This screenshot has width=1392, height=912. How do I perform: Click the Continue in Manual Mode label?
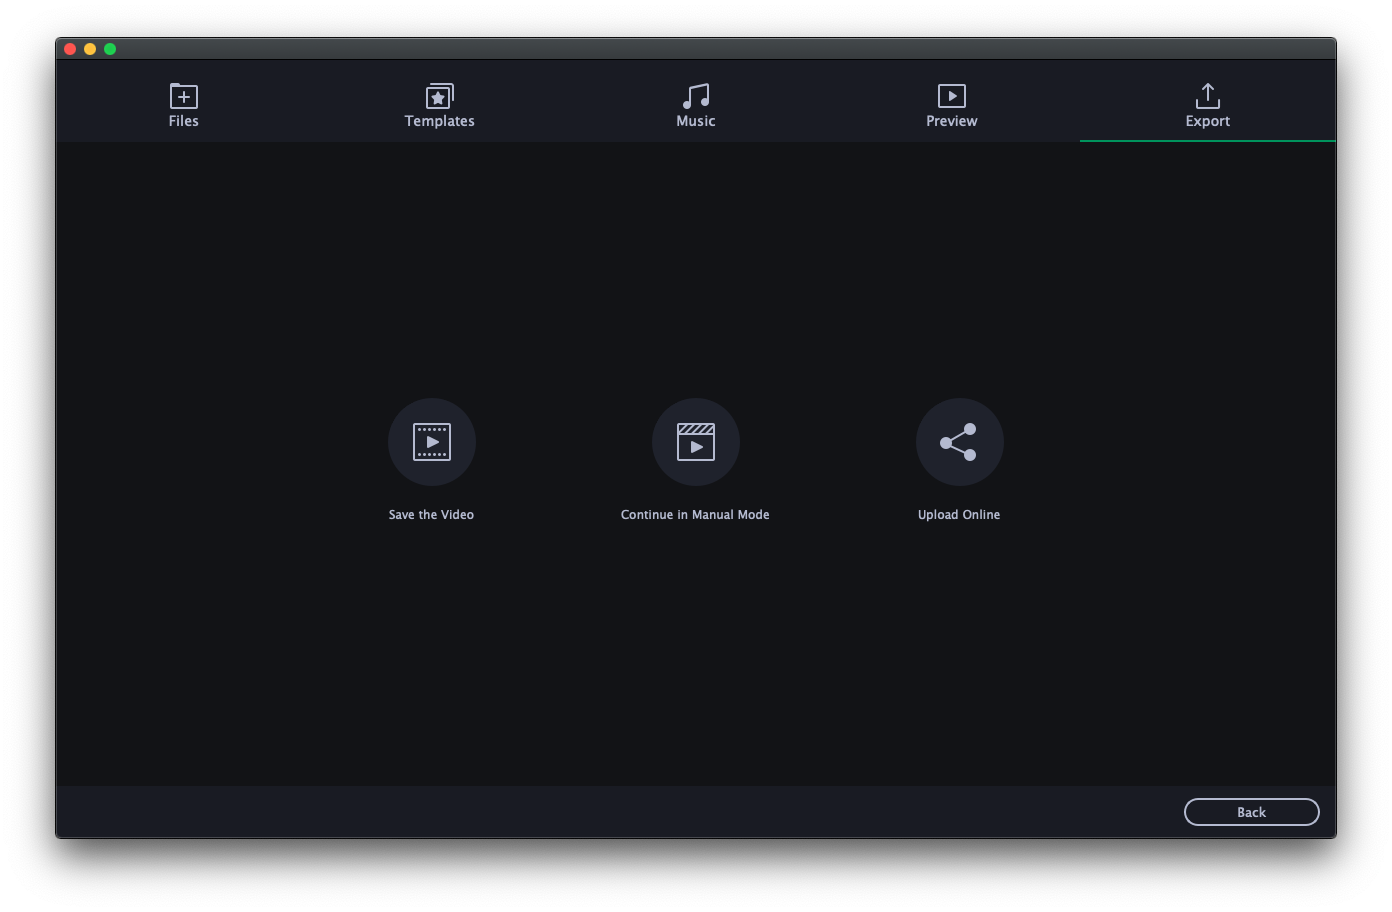[x=695, y=514]
